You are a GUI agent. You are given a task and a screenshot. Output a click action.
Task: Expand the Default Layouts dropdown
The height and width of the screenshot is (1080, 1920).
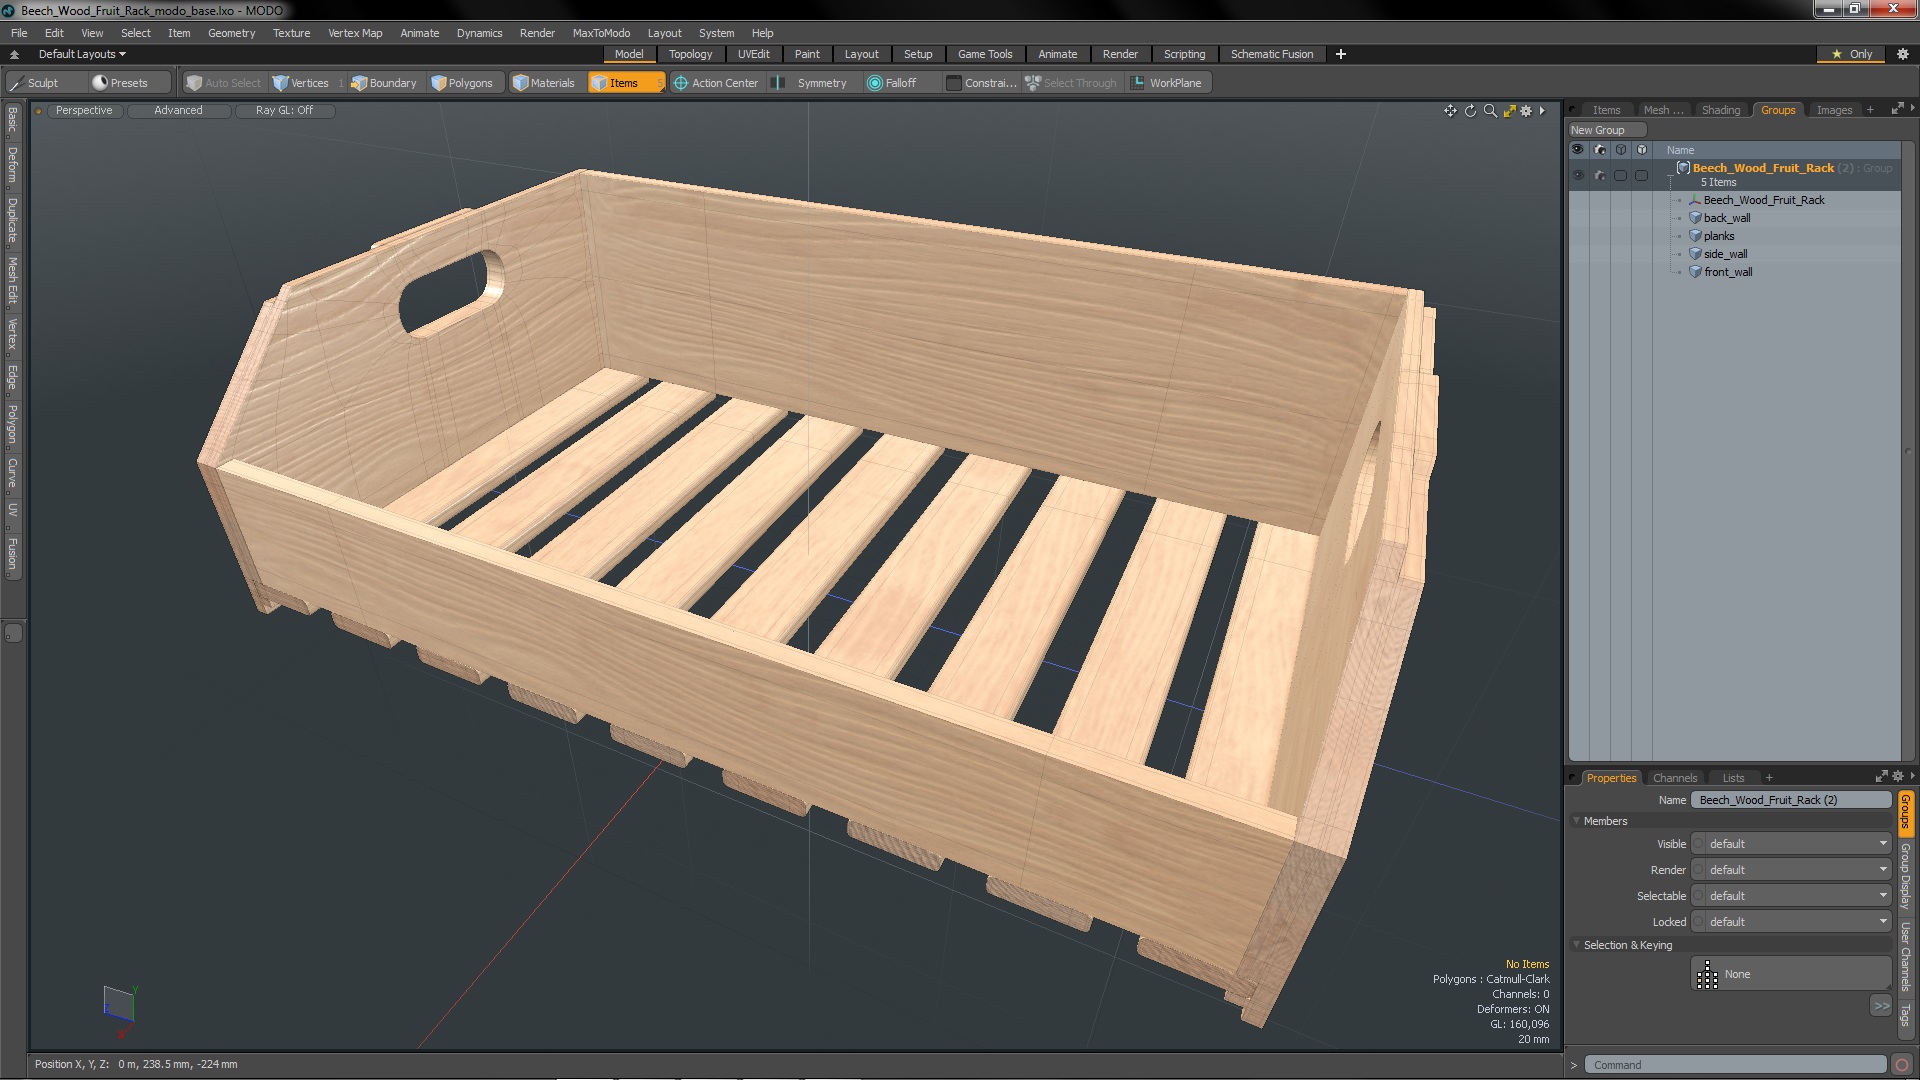(x=82, y=54)
